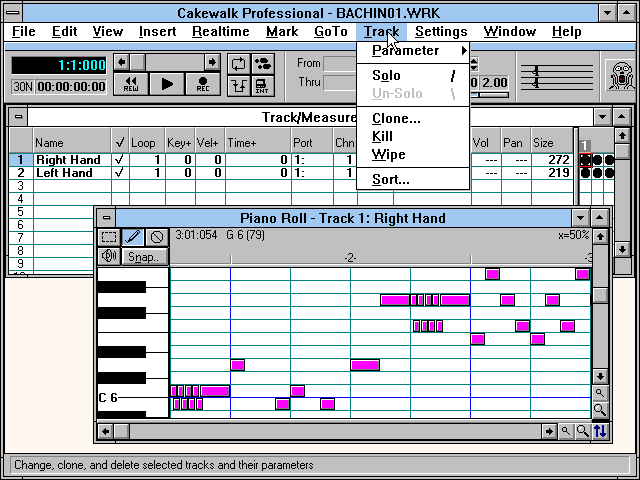Open the Realtime menu
Image resolution: width=640 pixels, height=480 pixels.
pyautogui.click(x=221, y=32)
